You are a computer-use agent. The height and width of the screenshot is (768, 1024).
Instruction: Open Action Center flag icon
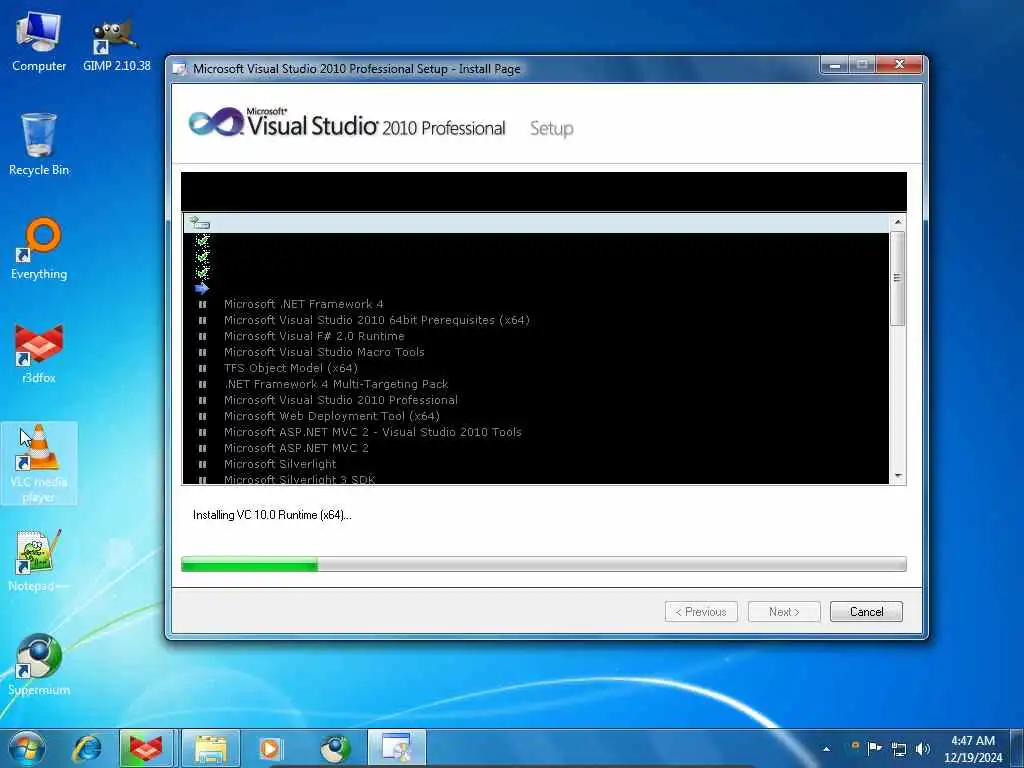[874, 748]
